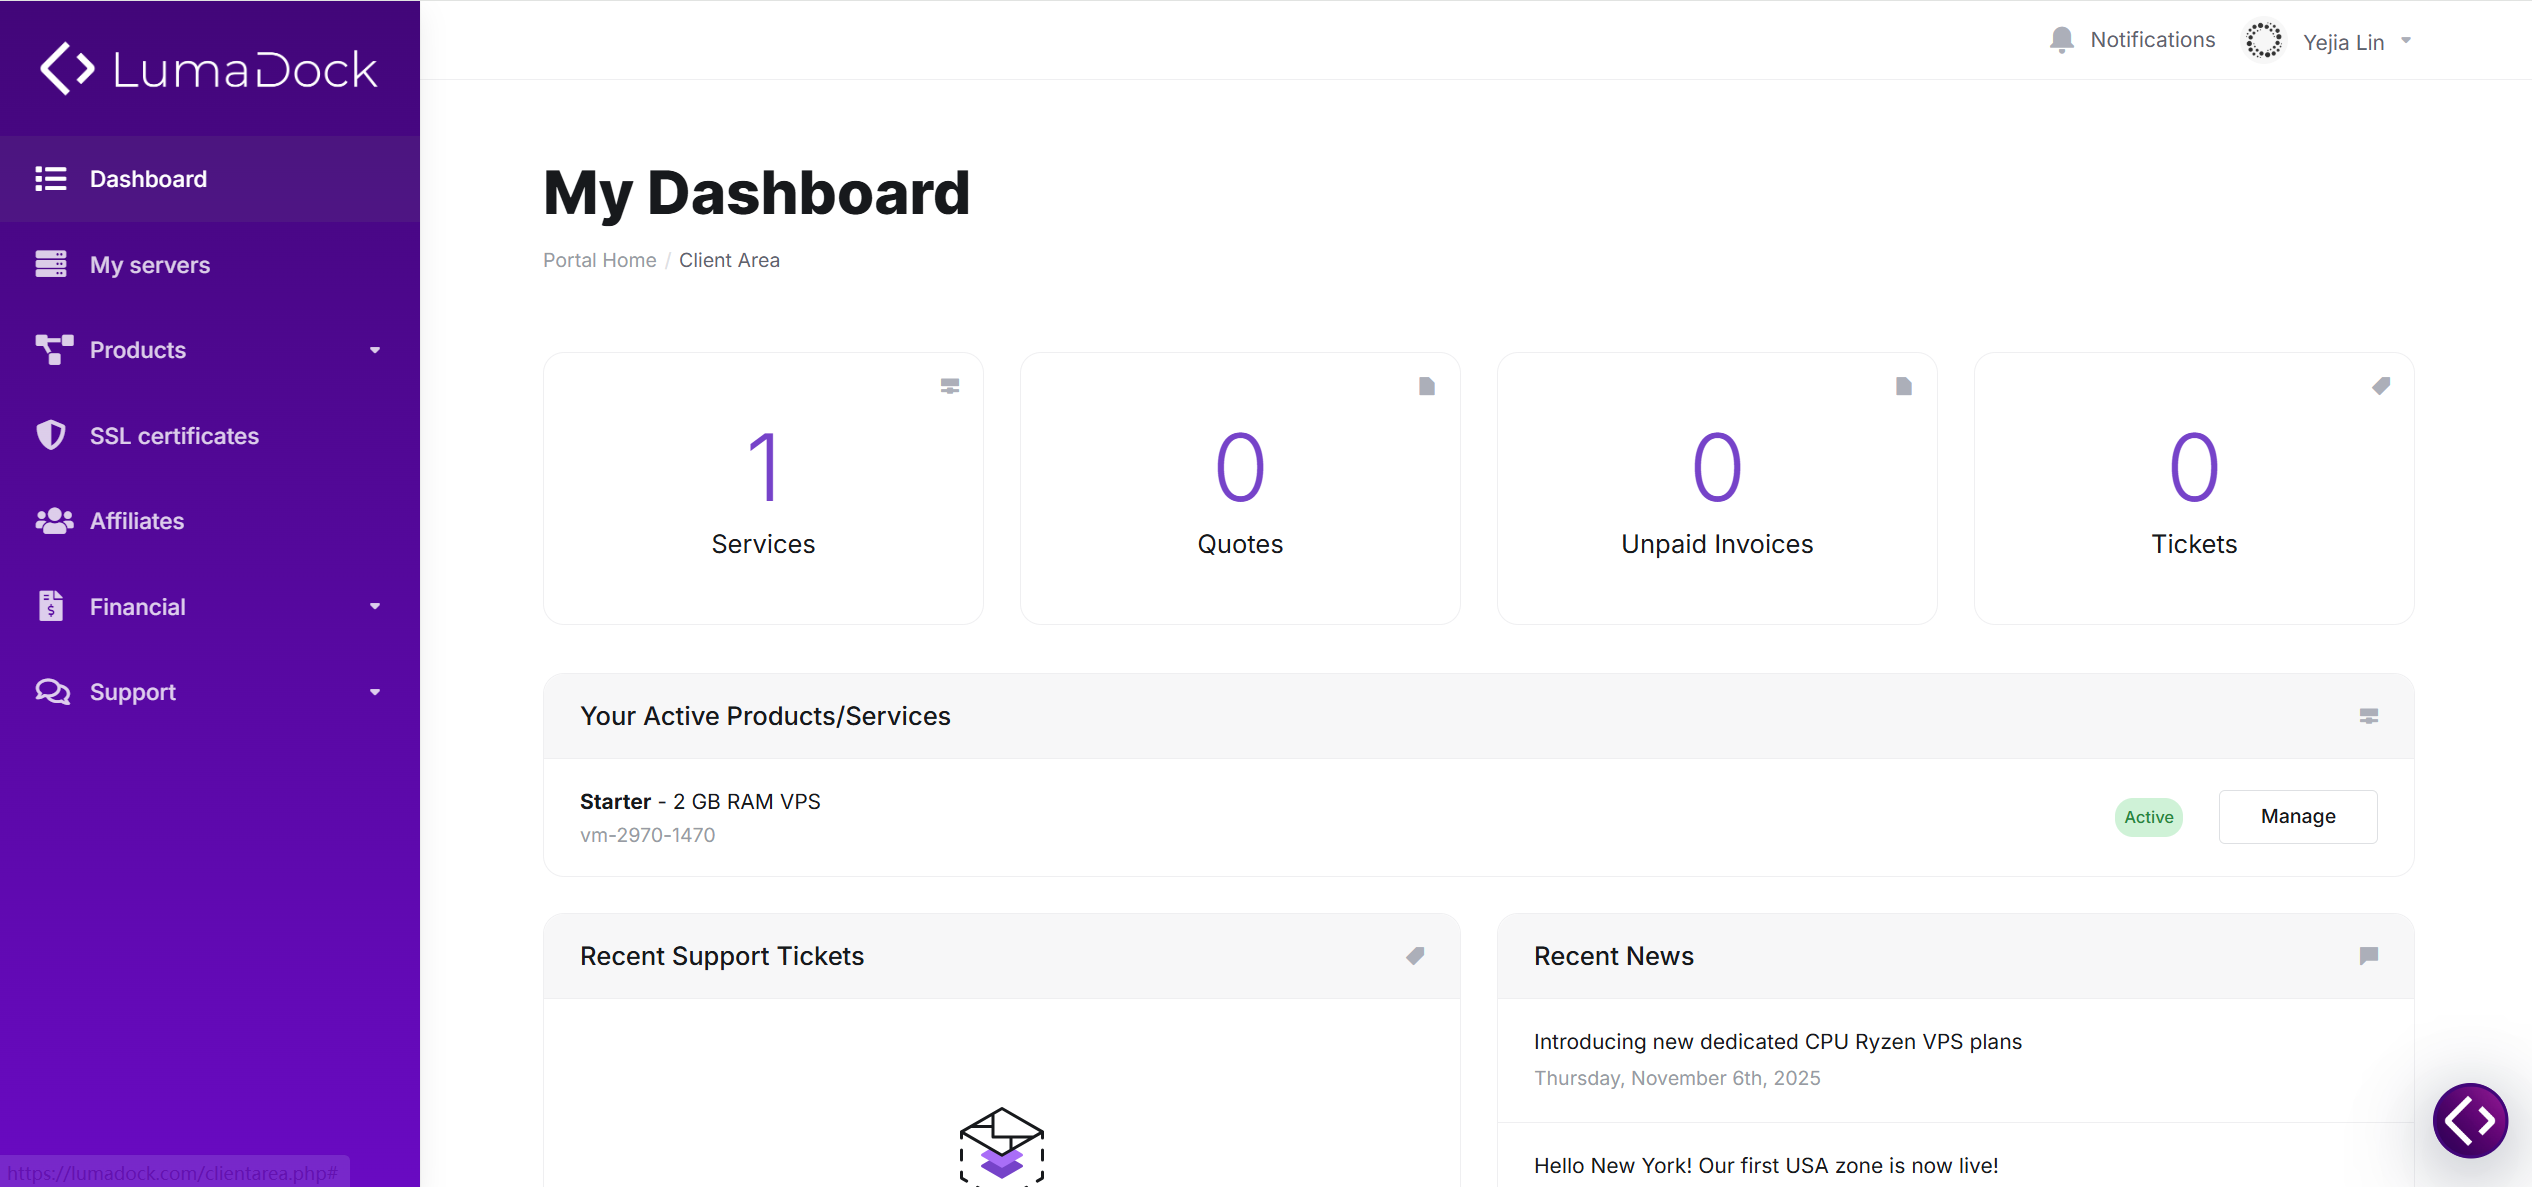Click the document icon on Quotes card

click(x=1427, y=386)
